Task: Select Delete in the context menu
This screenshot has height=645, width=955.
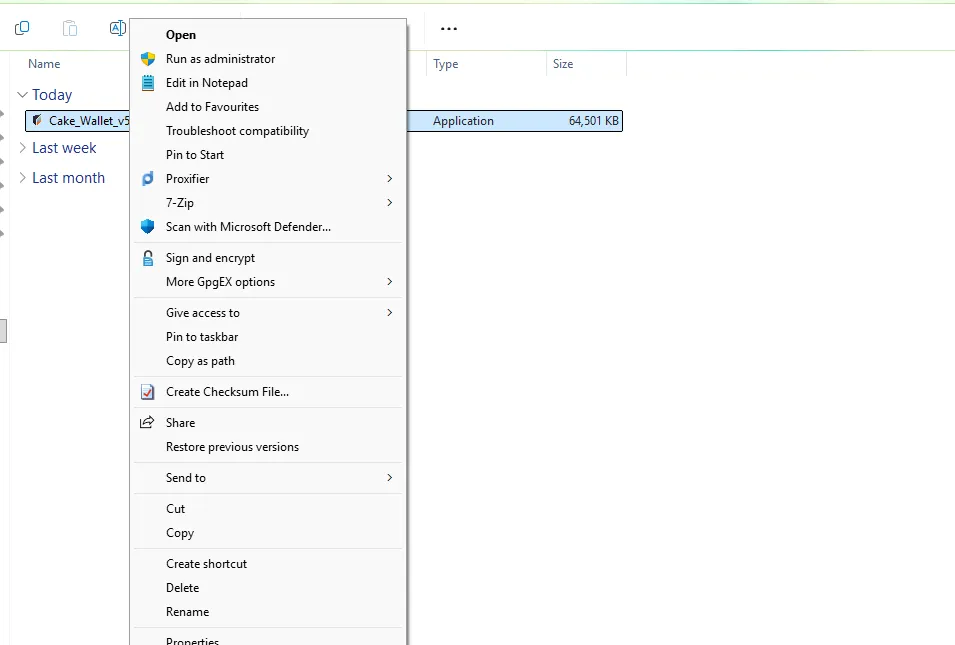Action: click(x=268, y=588)
